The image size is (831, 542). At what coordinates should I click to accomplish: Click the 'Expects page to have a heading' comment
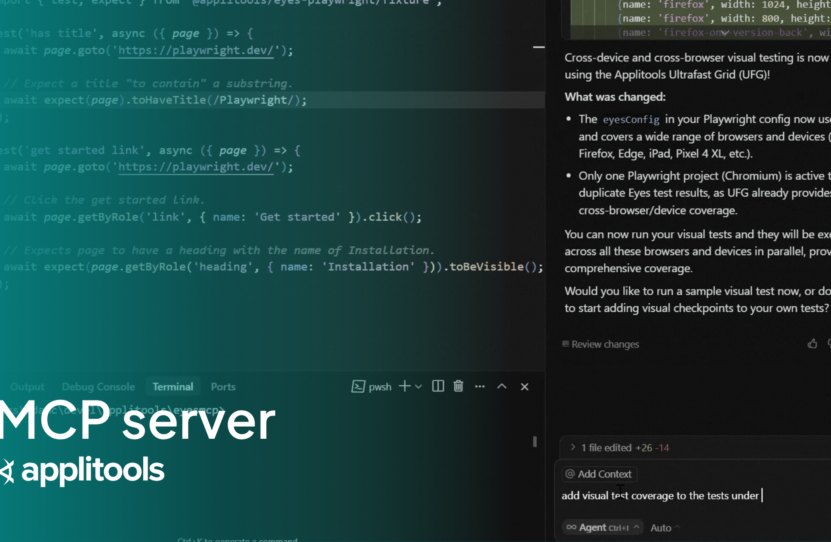tap(219, 250)
